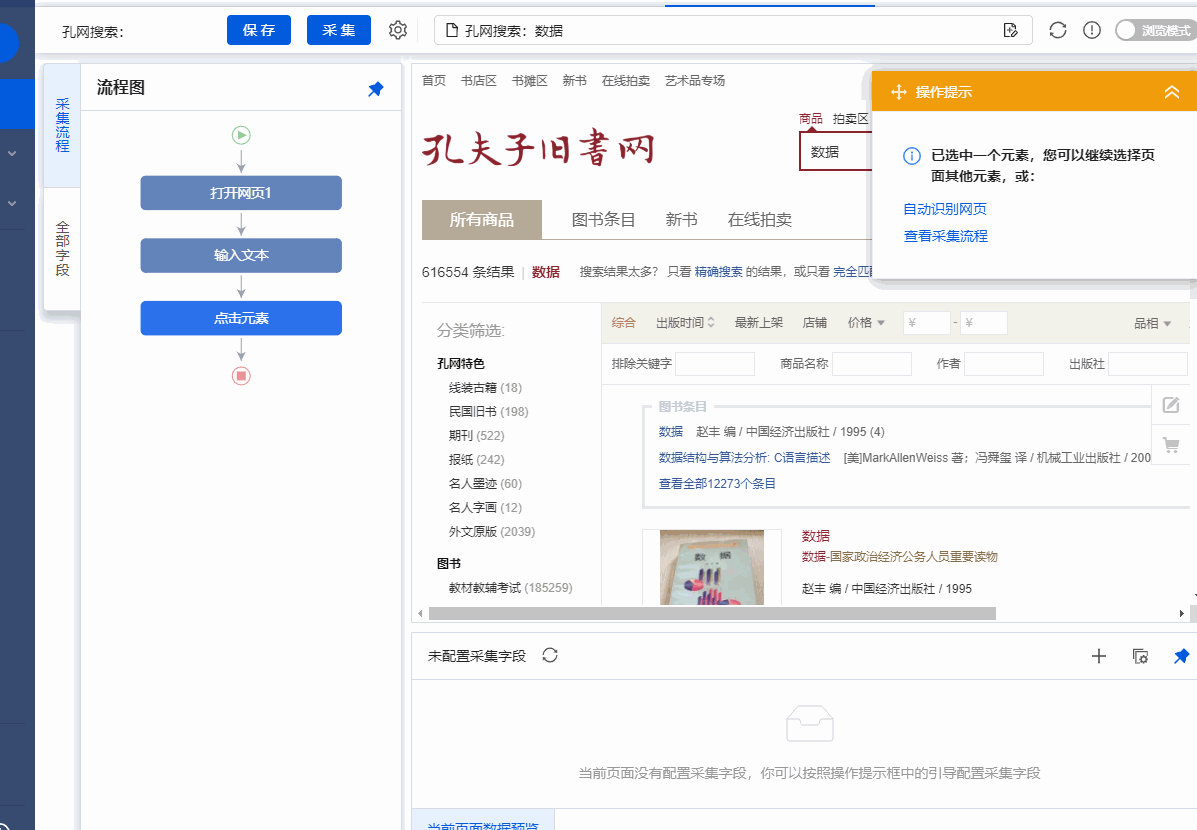Add a new field with plus icon

coord(1099,656)
